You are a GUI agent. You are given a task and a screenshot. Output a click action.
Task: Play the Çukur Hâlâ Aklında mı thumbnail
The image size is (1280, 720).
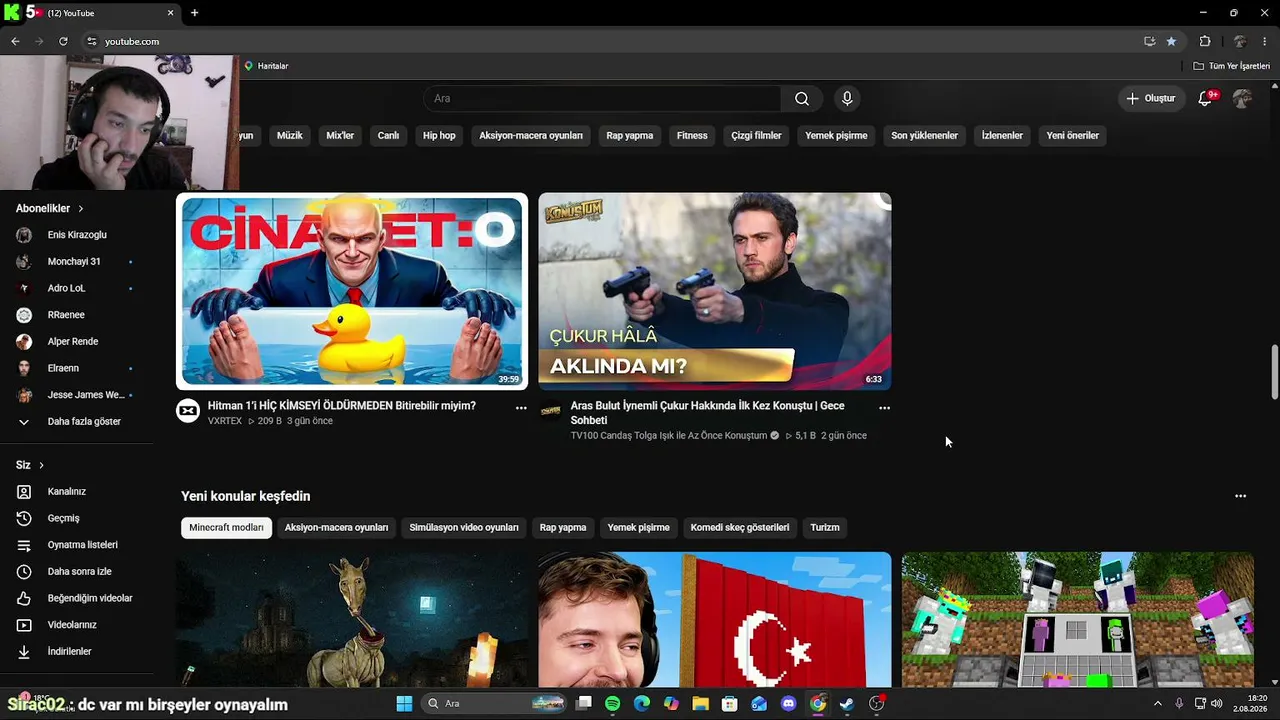point(715,291)
